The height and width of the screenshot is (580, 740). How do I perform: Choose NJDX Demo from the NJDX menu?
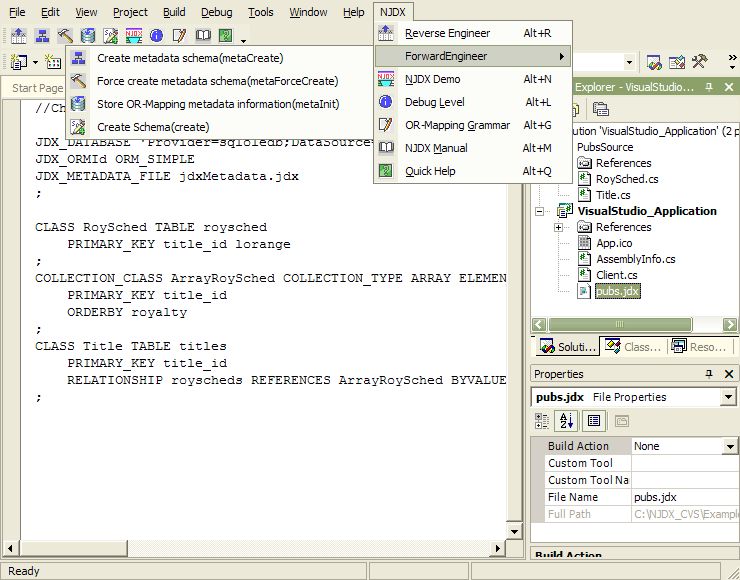pos(473,79)
